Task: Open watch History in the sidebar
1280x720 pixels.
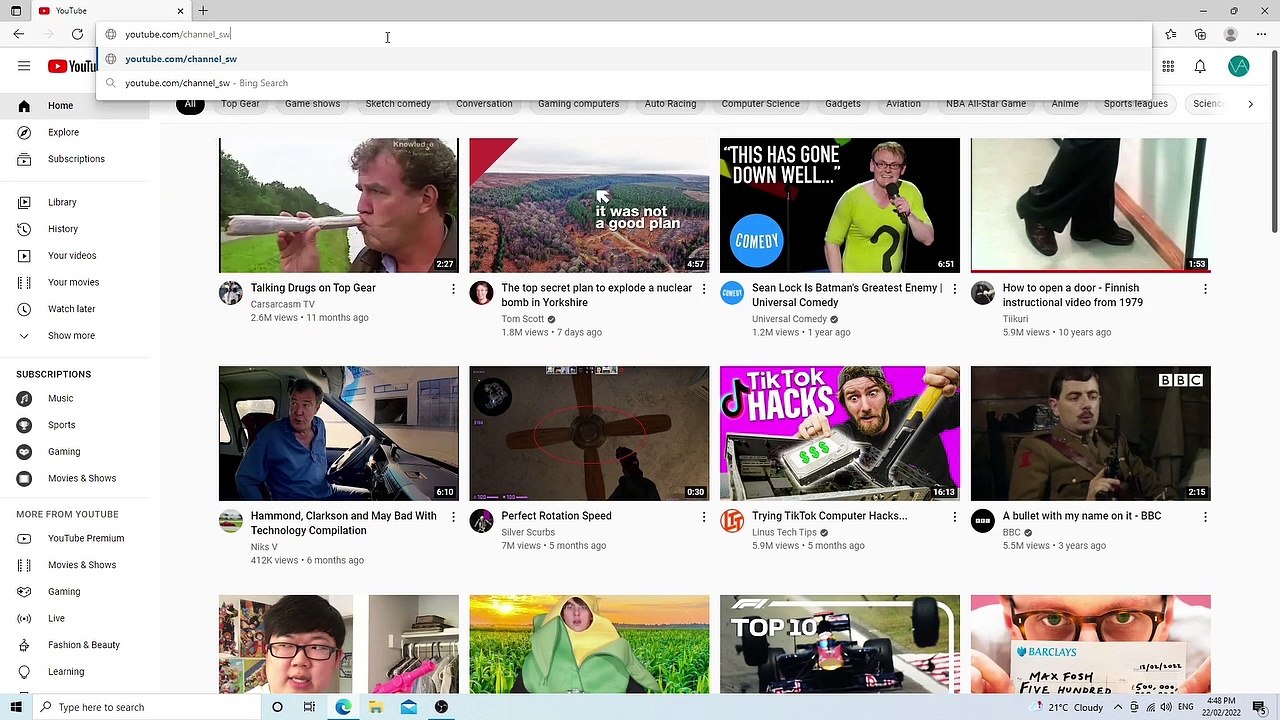Action: [75, 229]
